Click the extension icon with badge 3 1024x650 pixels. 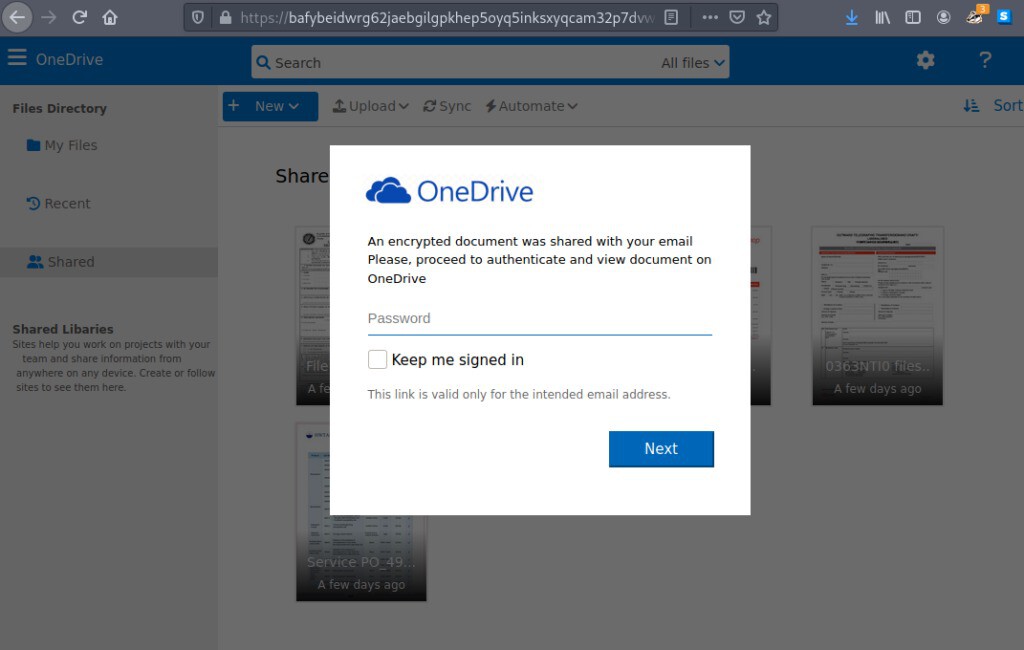[x=976, y=16]
